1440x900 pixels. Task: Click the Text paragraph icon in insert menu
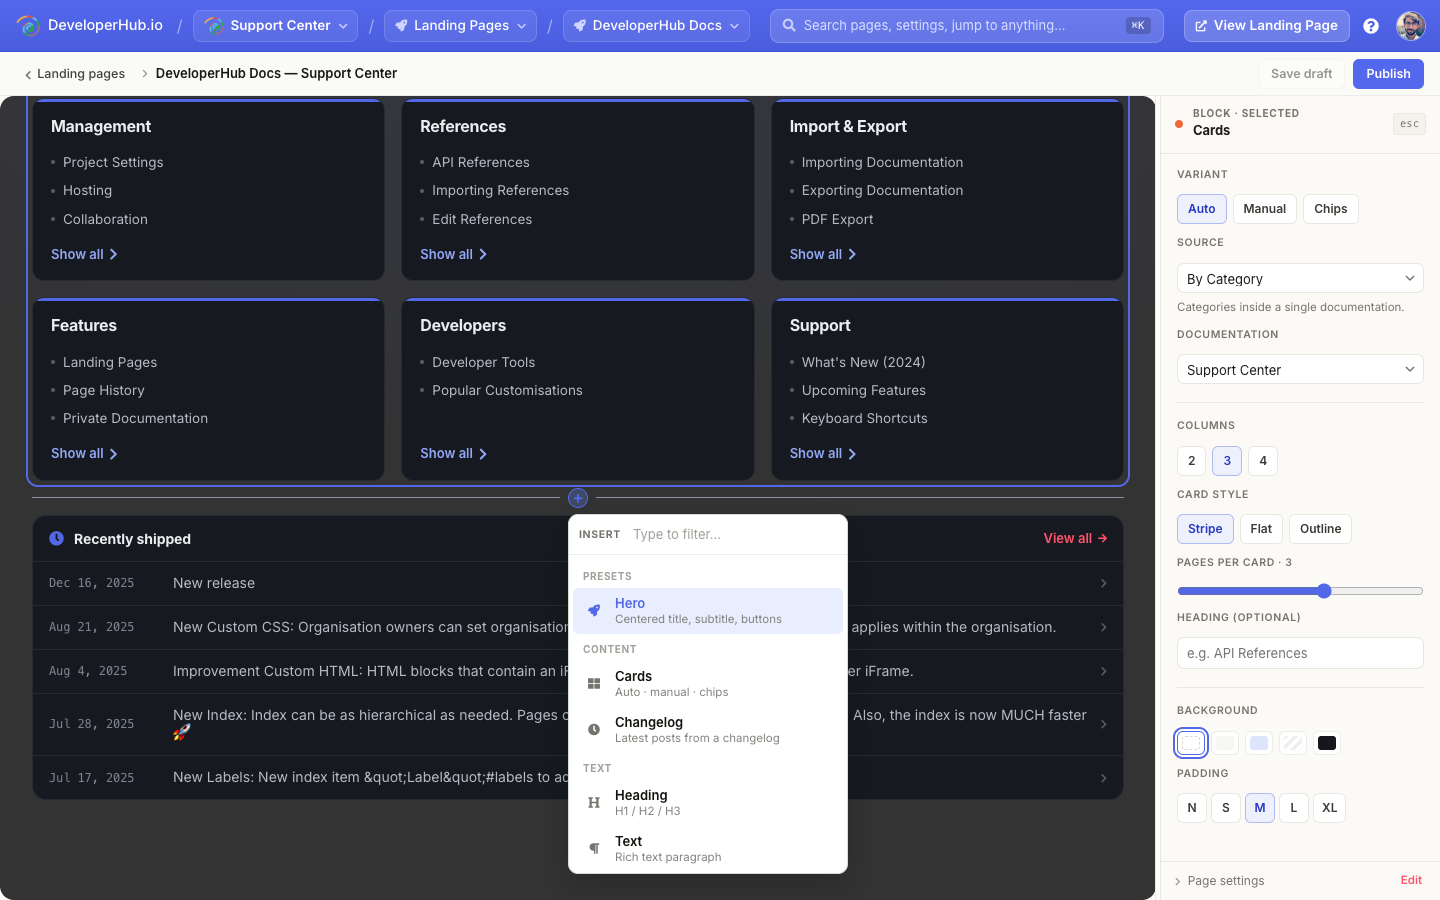[594, 848]
